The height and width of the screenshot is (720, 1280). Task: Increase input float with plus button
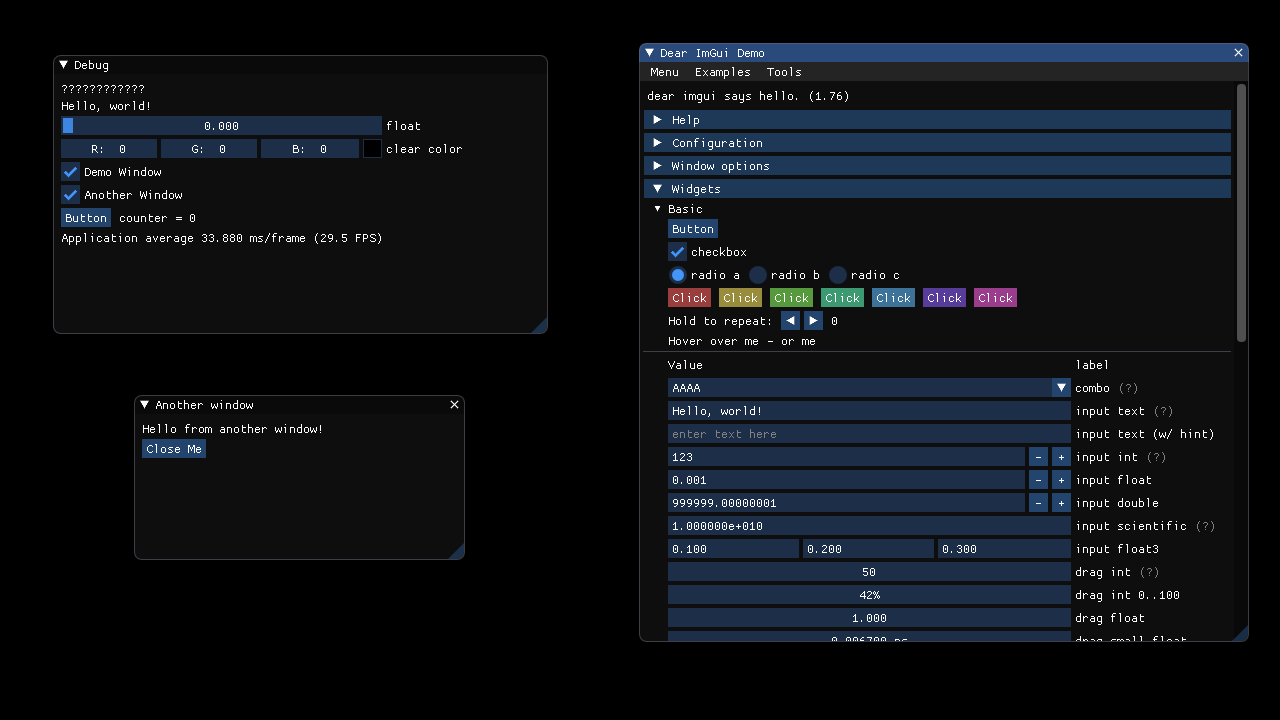[x=1061, y=480]
